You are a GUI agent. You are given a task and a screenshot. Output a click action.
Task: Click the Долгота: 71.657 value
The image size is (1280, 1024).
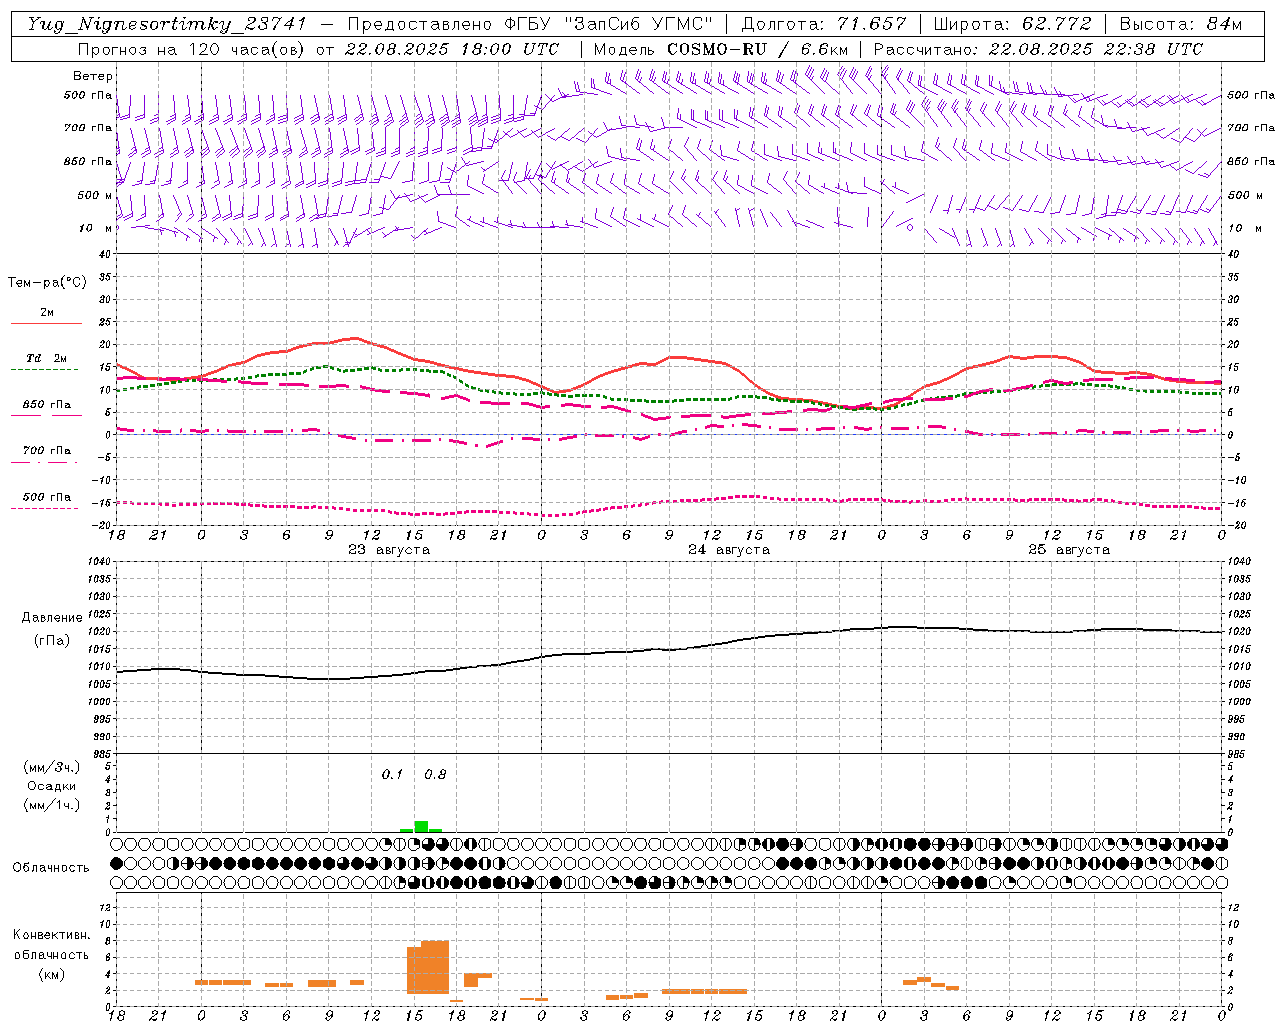pos(824,24)
